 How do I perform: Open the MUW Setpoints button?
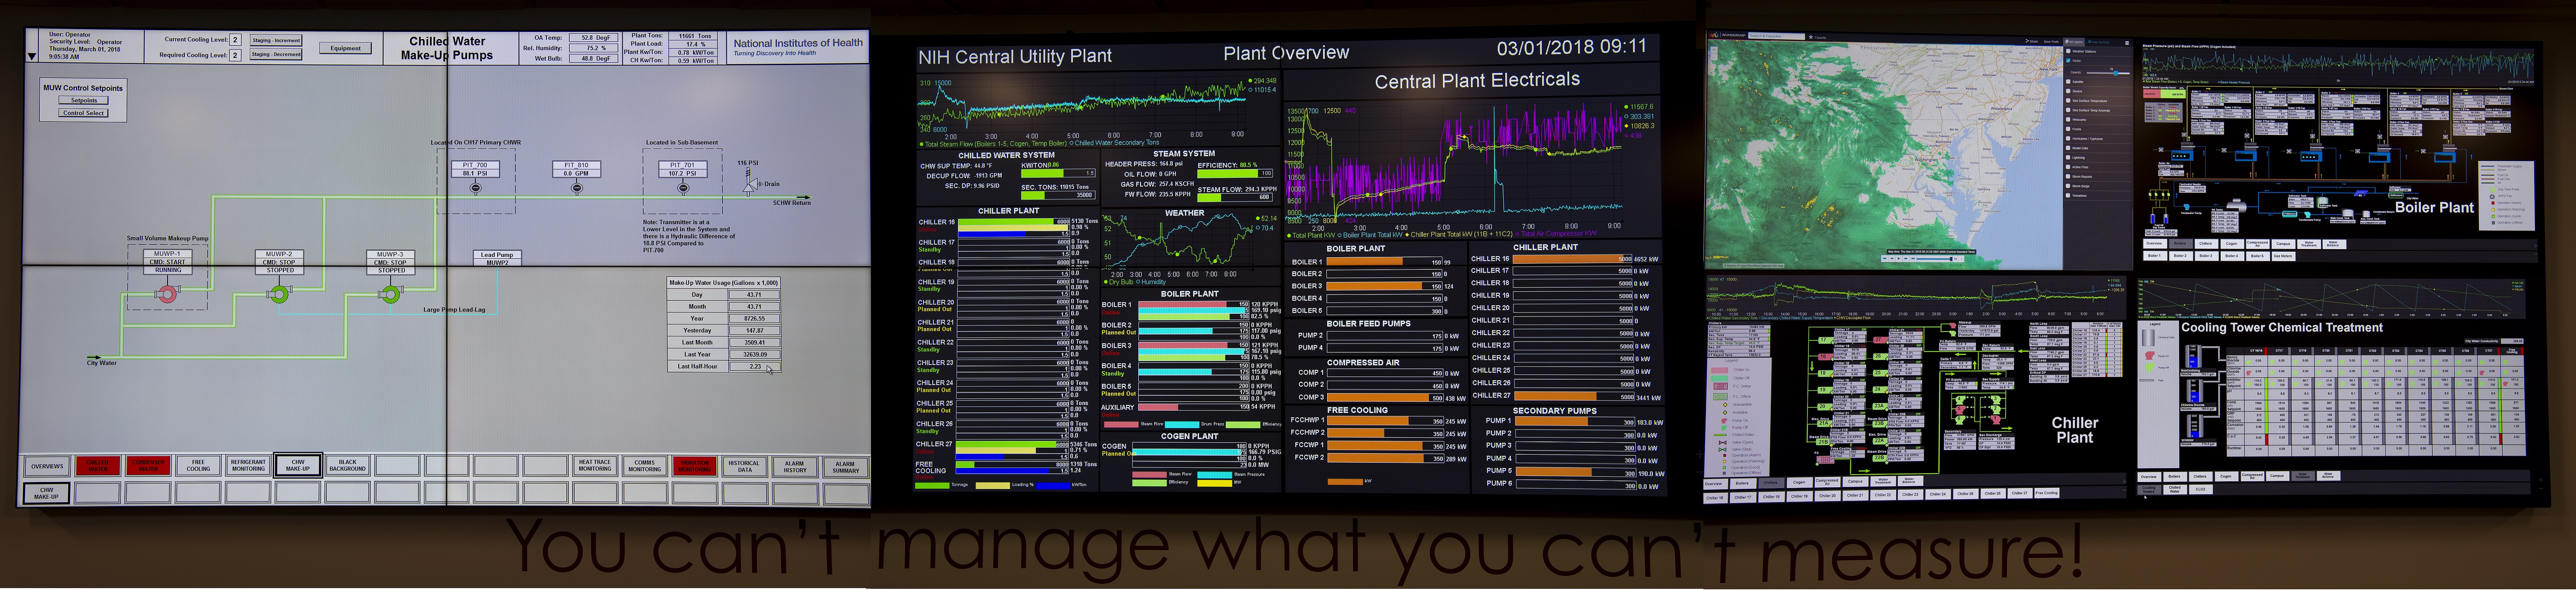tap(84, 100)
